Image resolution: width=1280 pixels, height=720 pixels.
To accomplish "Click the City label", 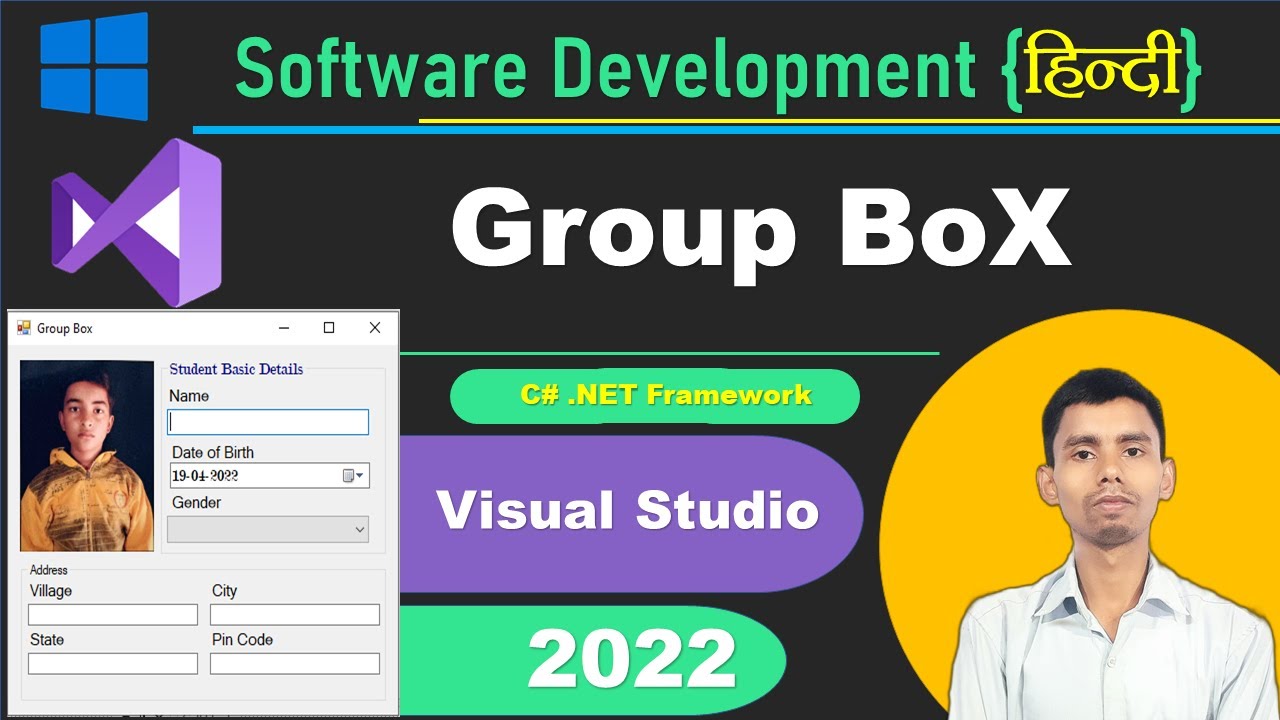I will (x=225, y=591).
